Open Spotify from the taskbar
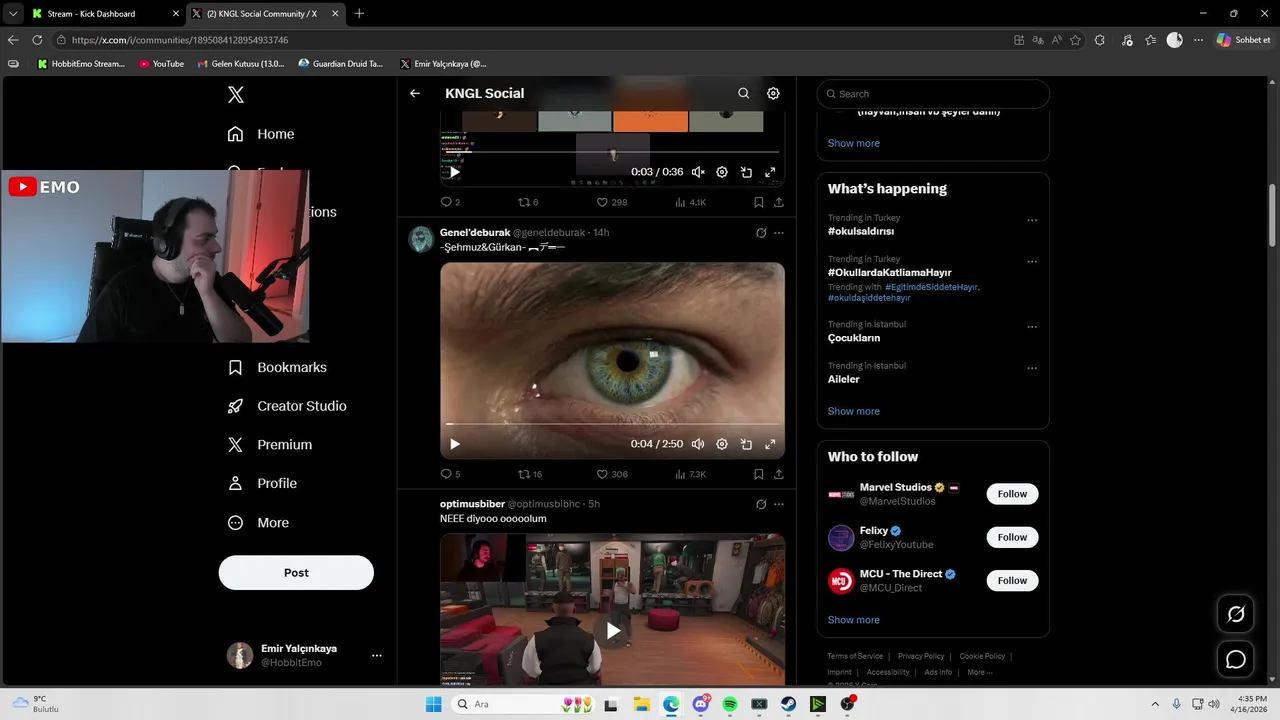This screenshot has height=720, width=1280. click(x=730, y=704)
